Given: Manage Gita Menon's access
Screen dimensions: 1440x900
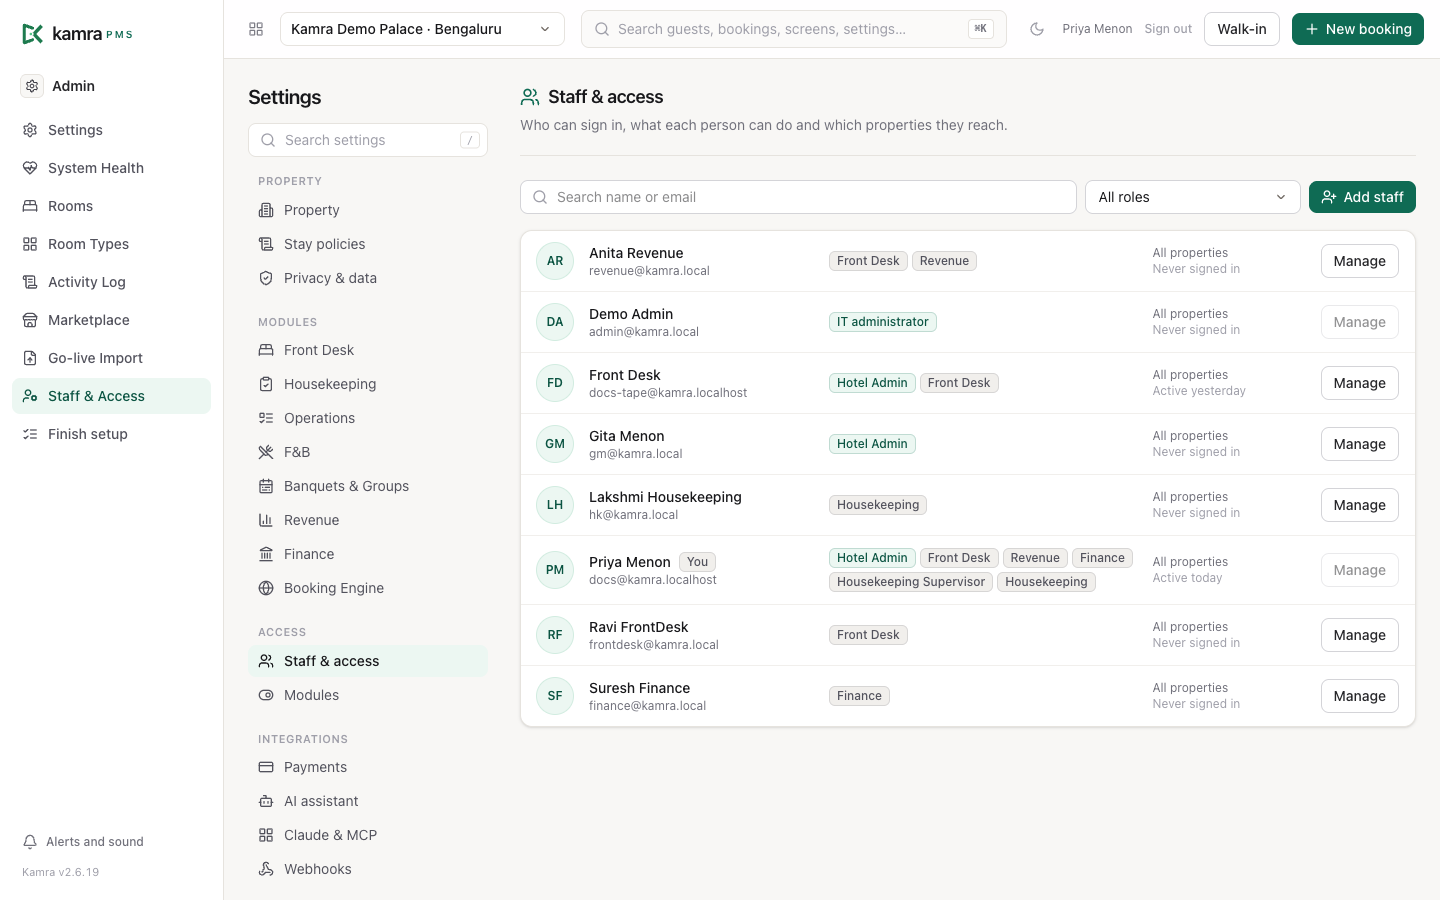Looking at the screenshot, I should click(x=1360, y=444).
